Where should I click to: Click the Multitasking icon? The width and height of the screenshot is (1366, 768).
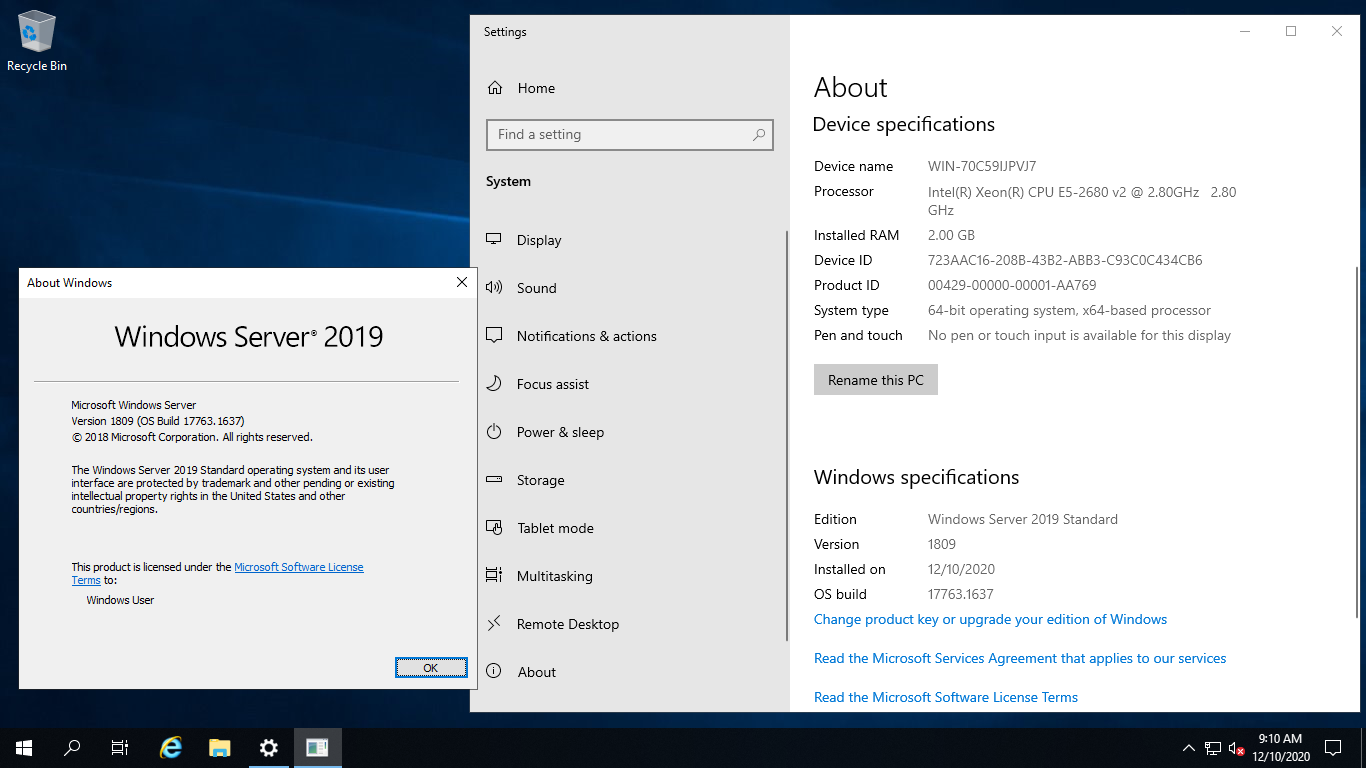point(494,576)
